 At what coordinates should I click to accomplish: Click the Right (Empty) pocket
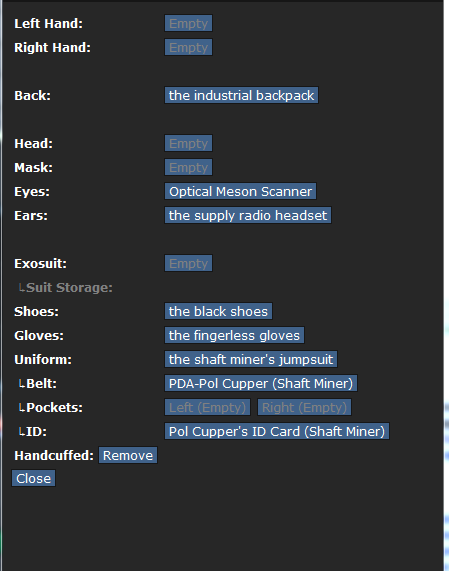point(304,407)
